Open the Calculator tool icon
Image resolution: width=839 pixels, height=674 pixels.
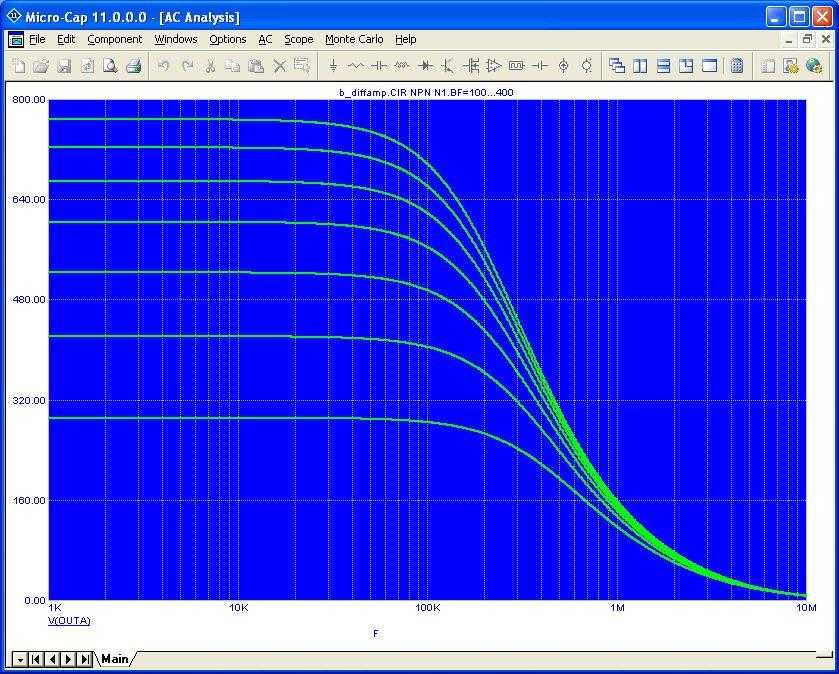[x=737, y=65]
